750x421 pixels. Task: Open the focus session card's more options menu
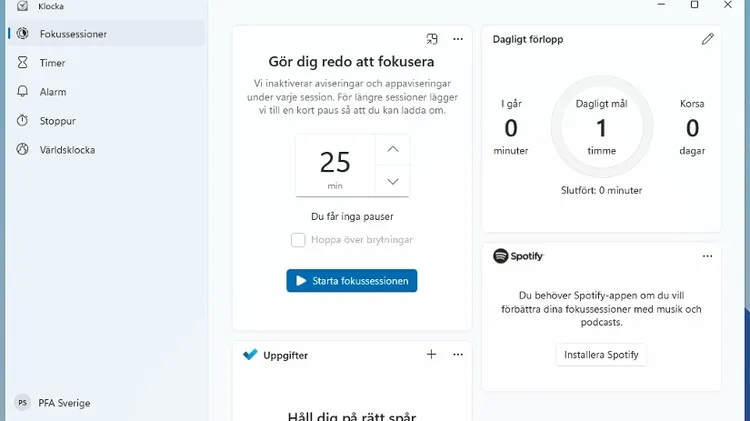(x=458, y=39)
